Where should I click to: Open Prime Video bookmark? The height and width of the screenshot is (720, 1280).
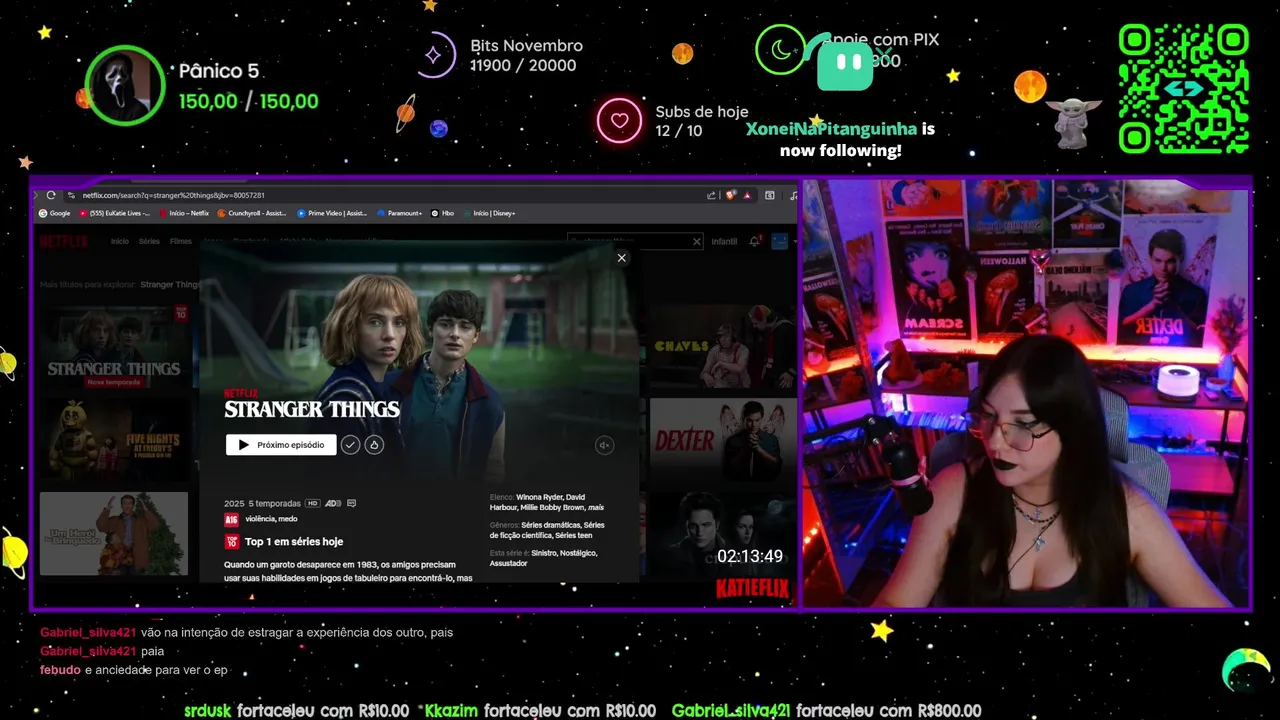[332, 213]
